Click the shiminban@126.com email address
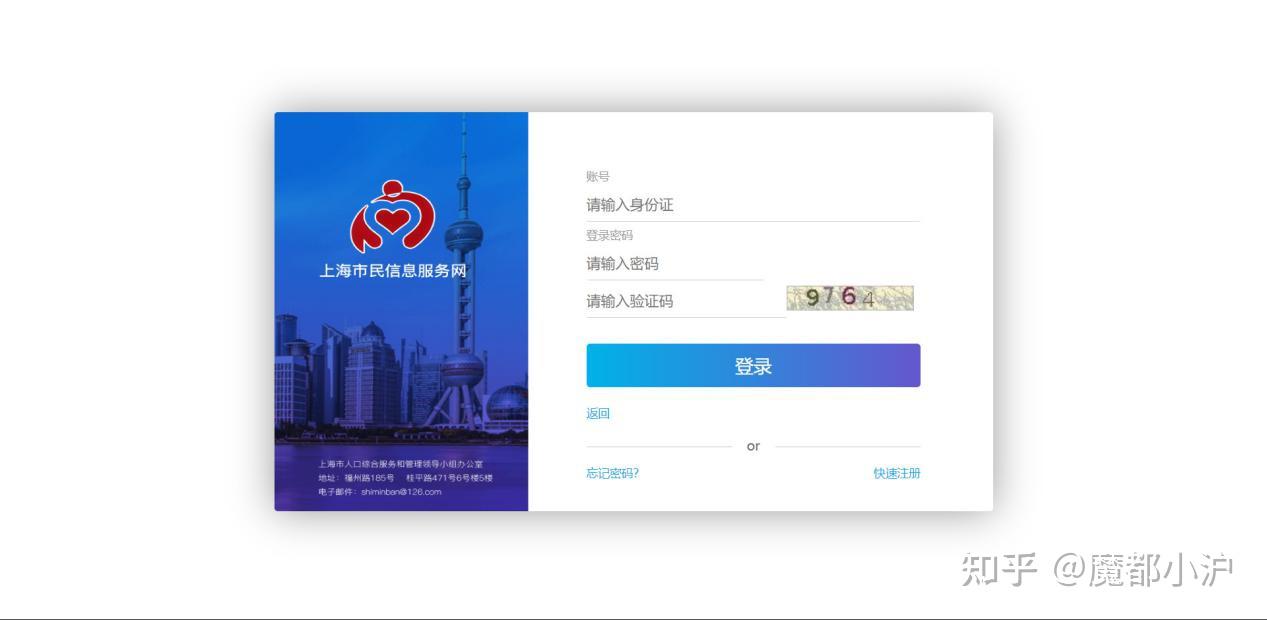 click(401, 491)
